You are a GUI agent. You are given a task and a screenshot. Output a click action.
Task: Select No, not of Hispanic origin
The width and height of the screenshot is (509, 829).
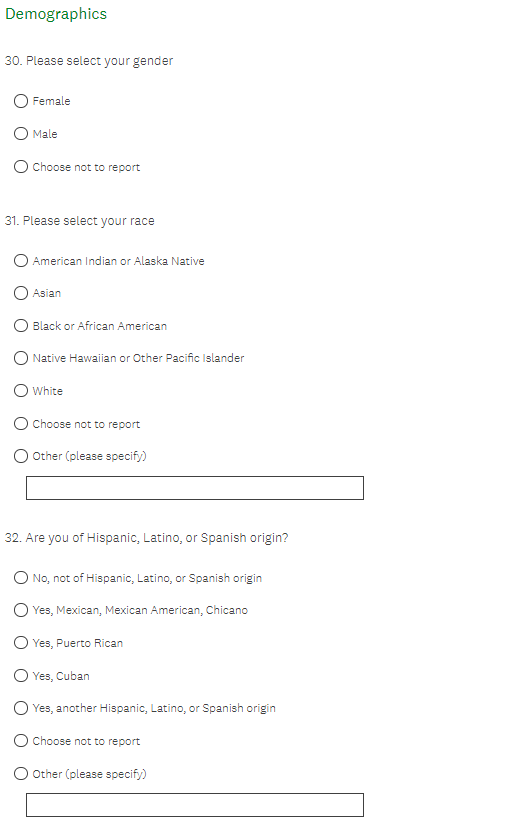(21, 578)
